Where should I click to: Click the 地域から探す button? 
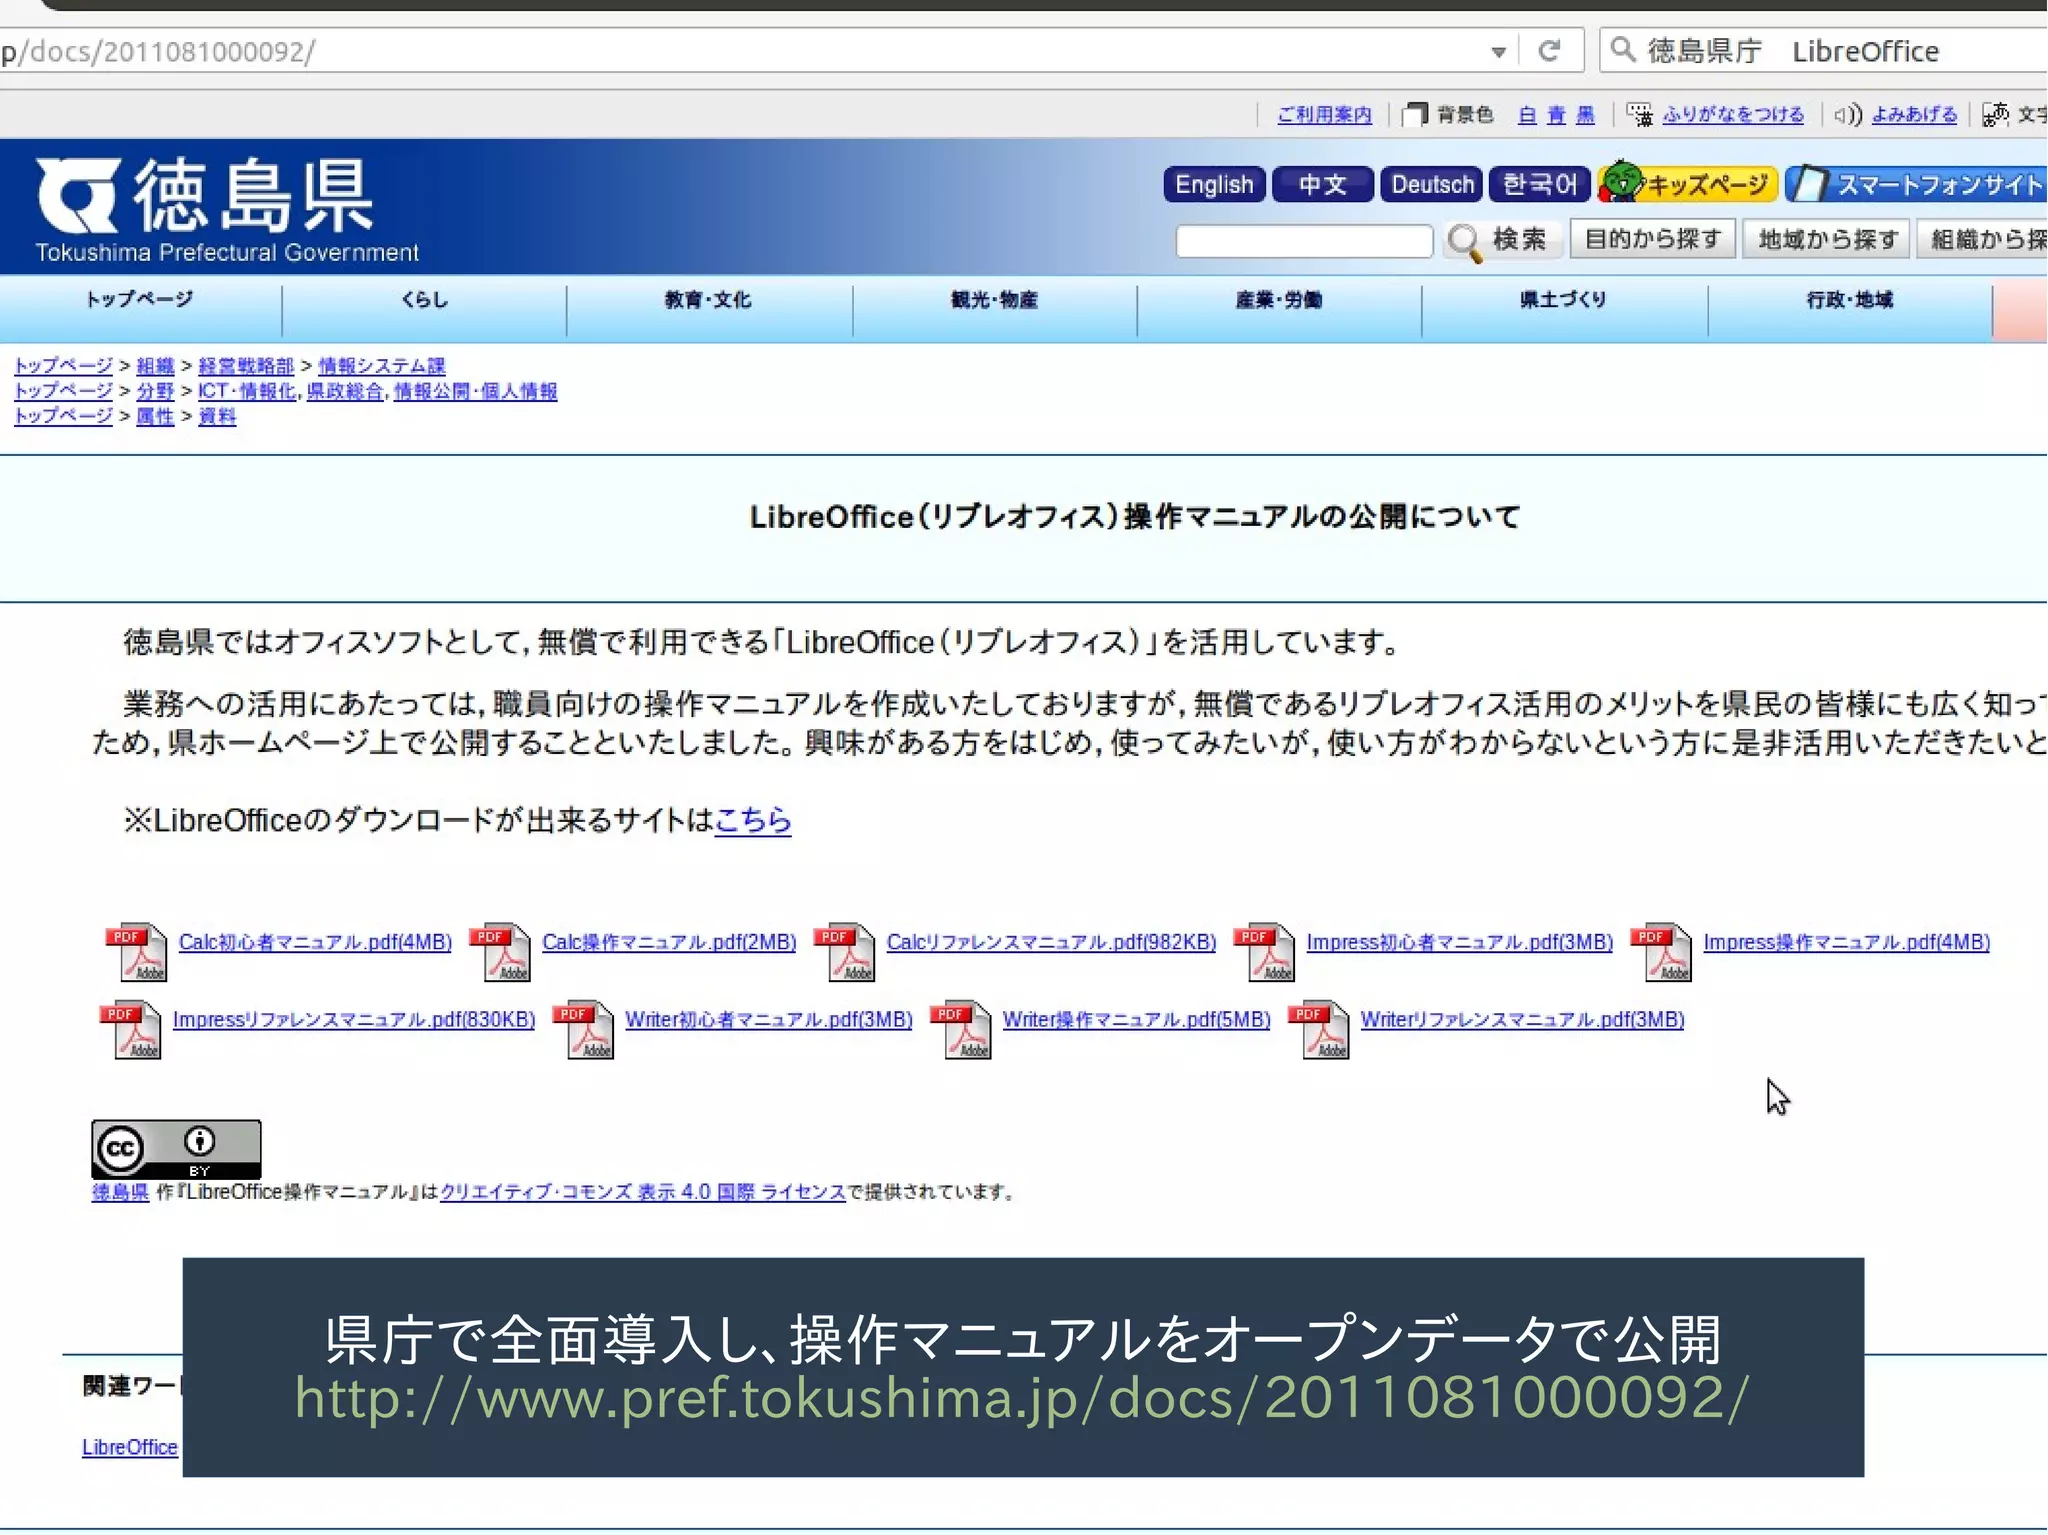(1826, 239)
